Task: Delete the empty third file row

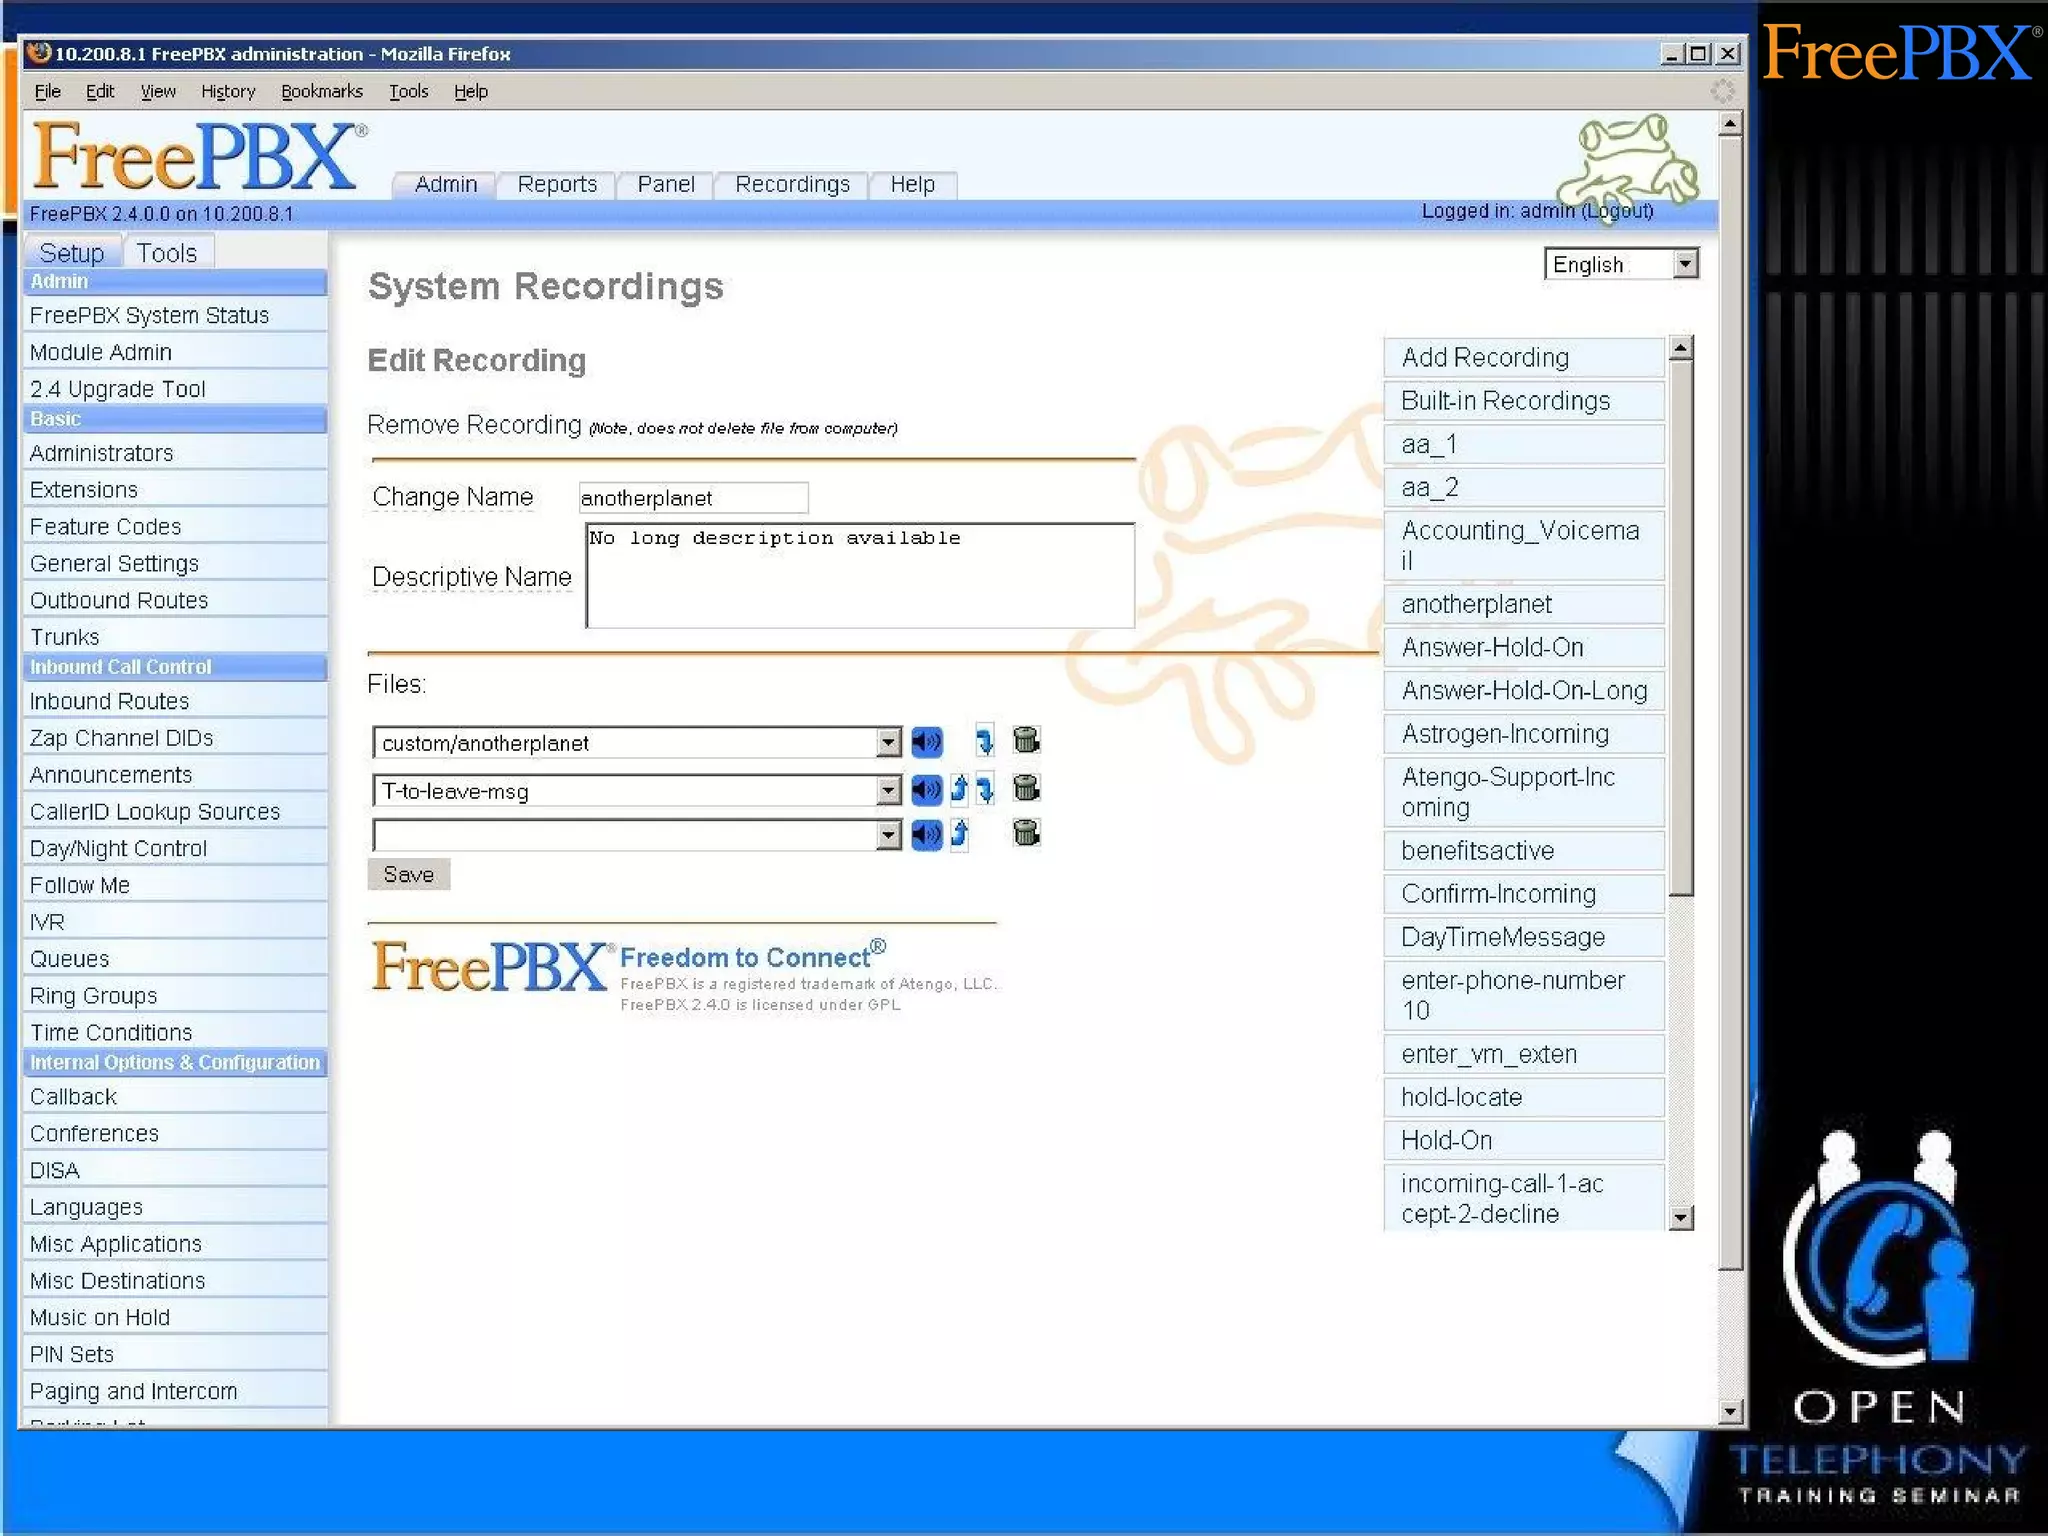Action: [x=1025, y=832]
